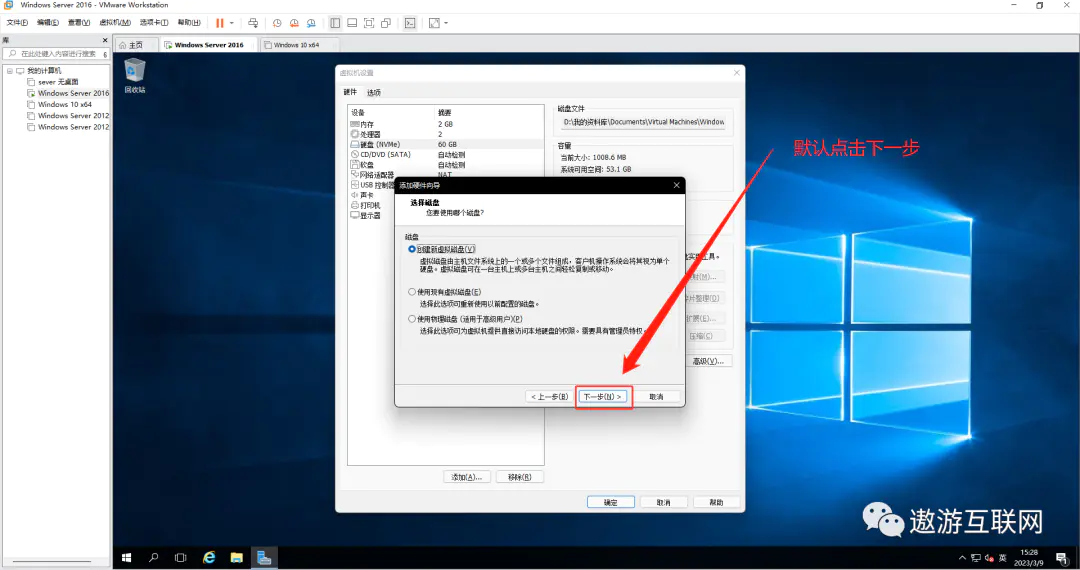Viewport: 1080px width, 570px height.
Task: Click the take snapshot clock icon
Action: click(x=277, y=23)
